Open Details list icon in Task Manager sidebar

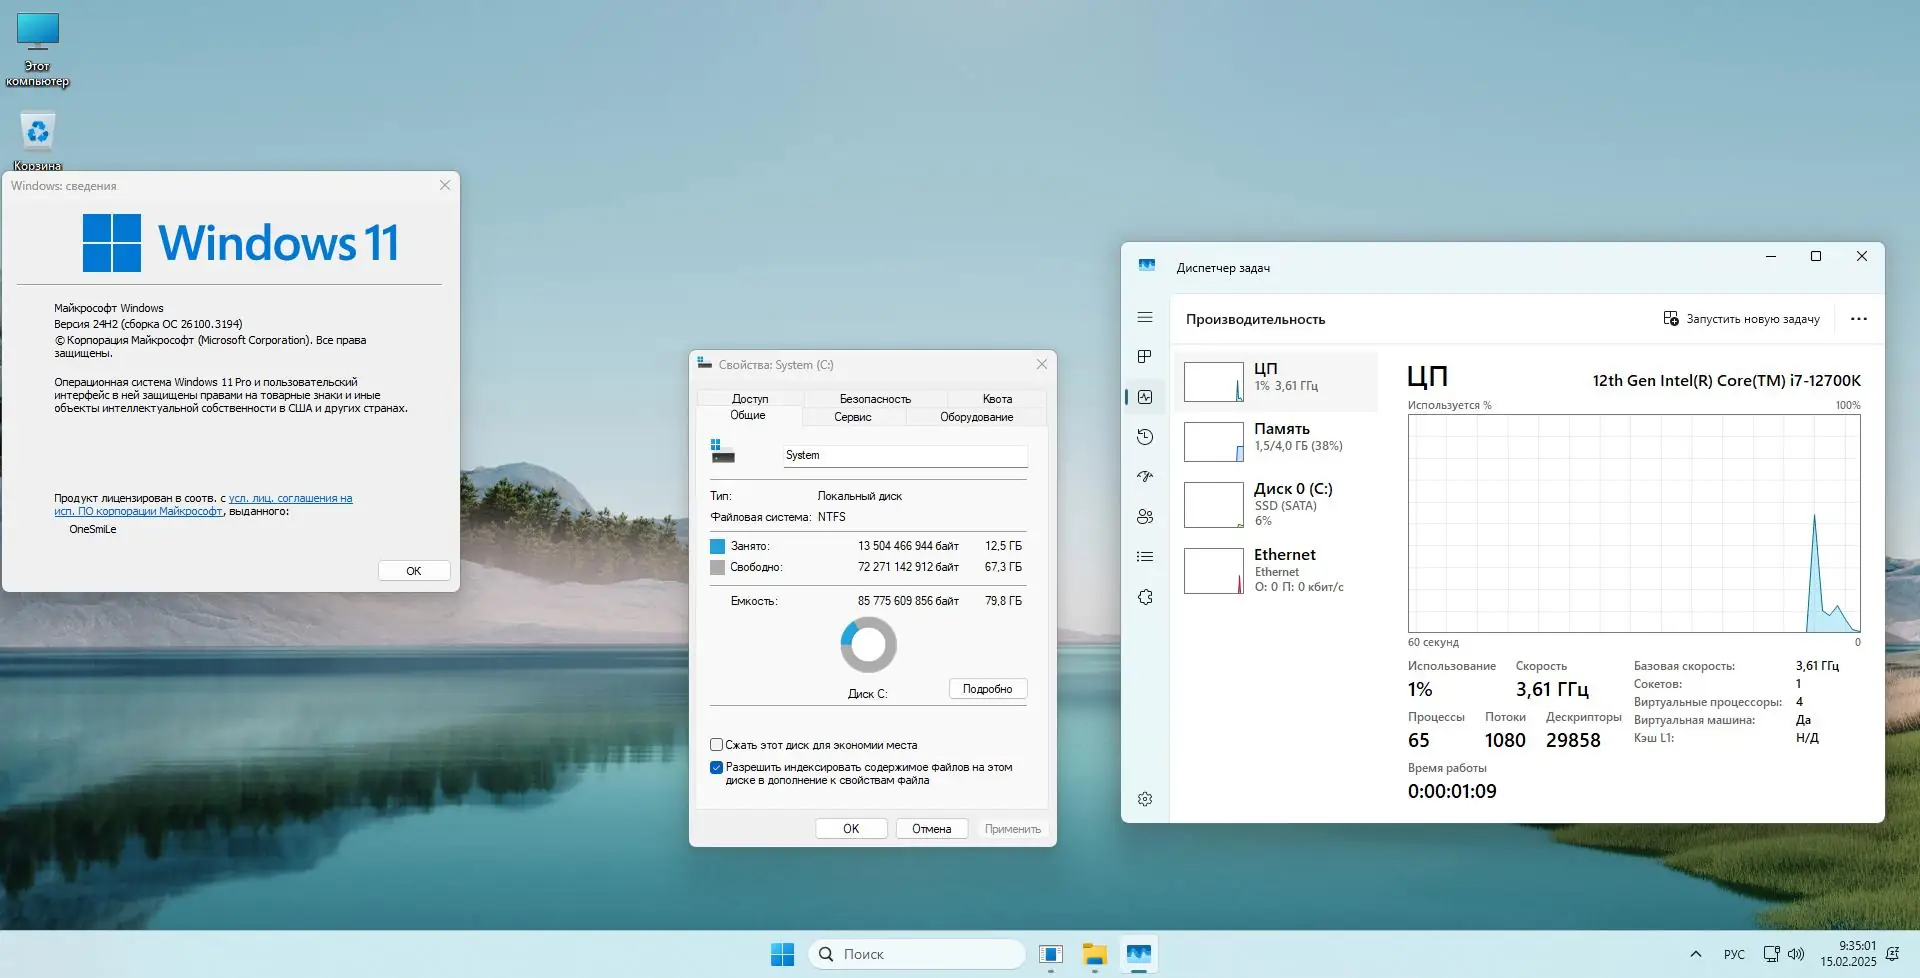1145,557
